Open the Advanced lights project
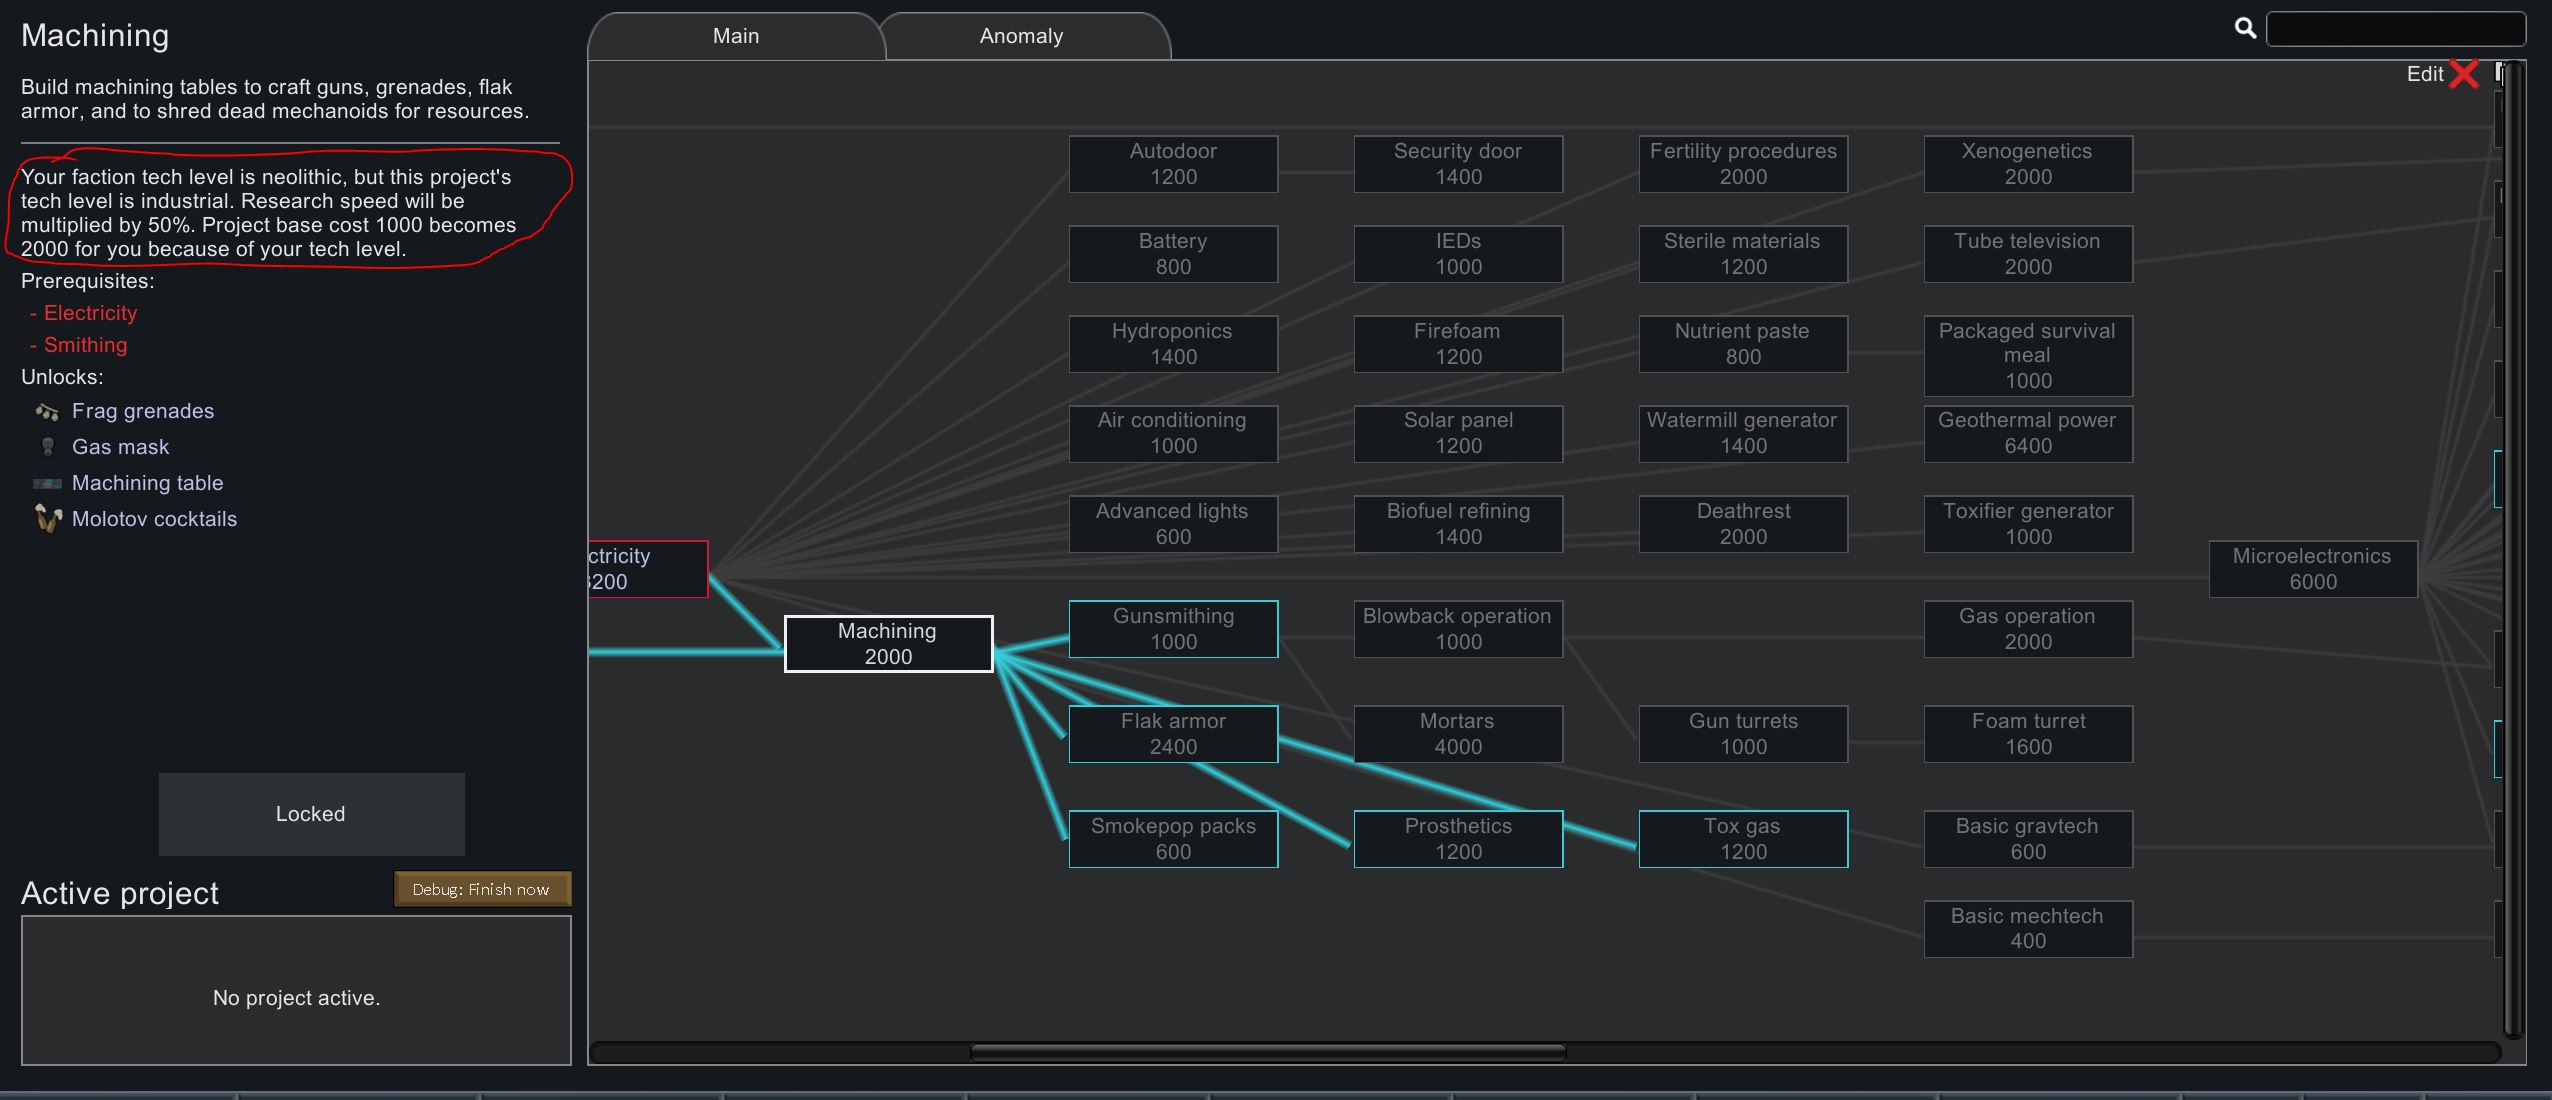The height and width of the screenshot is (1100, 2552). (1173, 524)
